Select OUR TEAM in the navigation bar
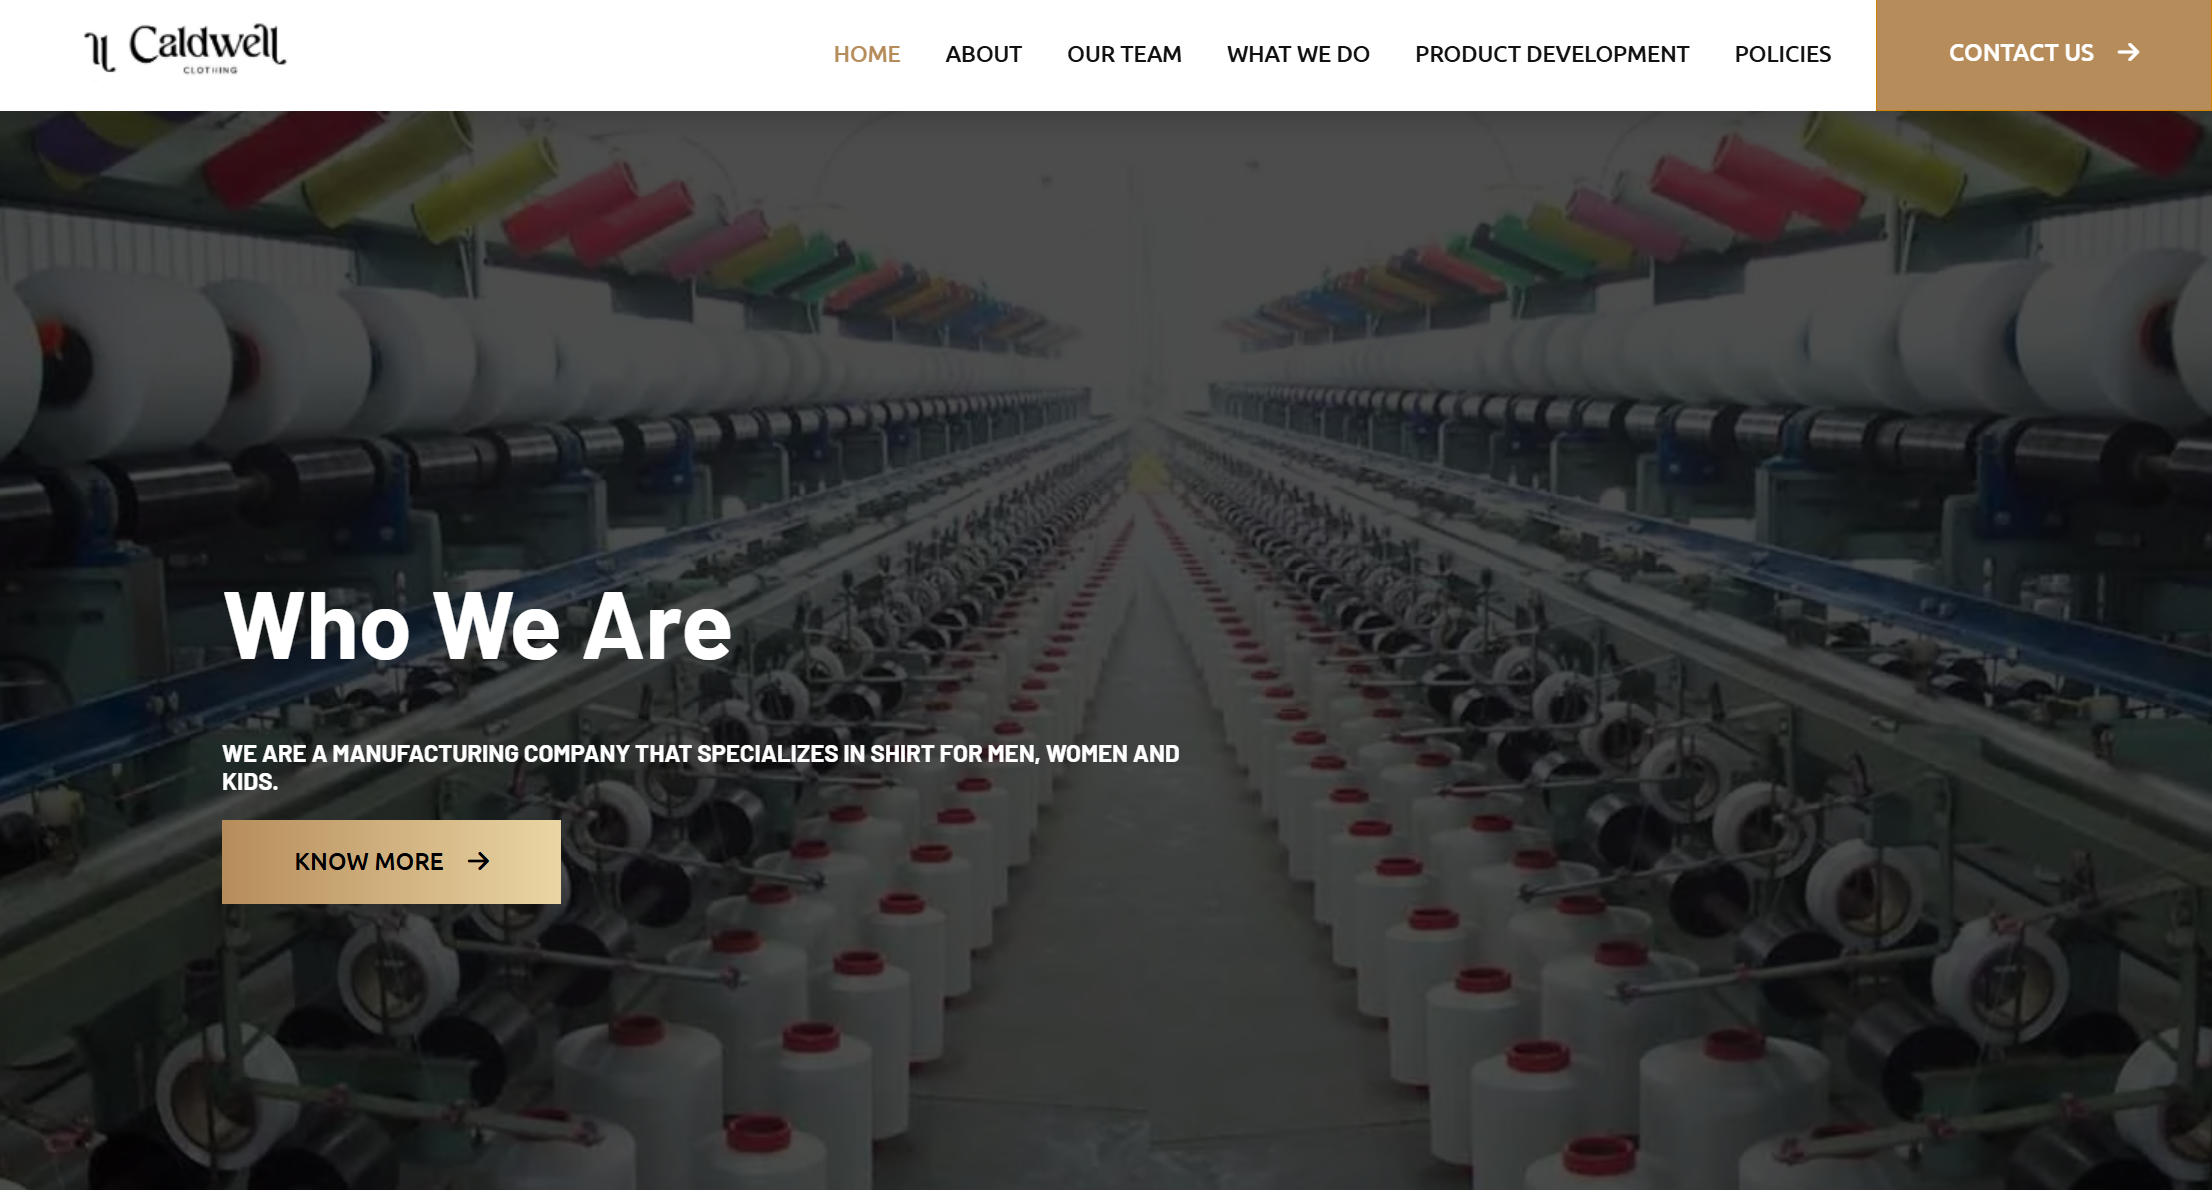 pyautogui.click(x=1124, y=54)
